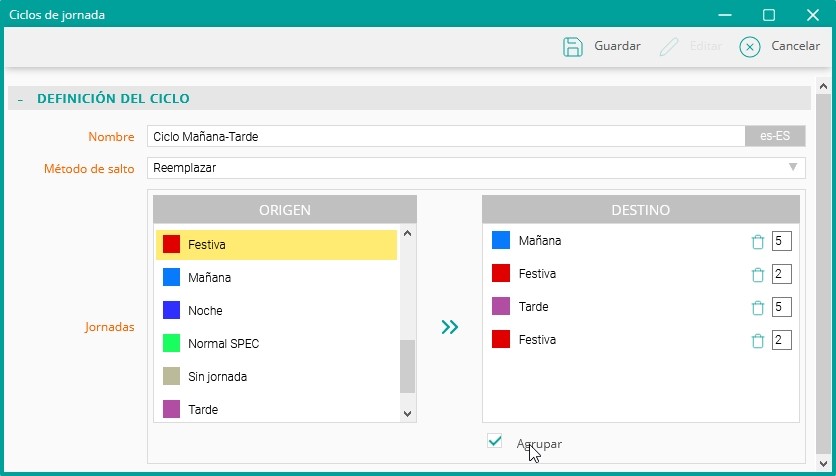Click the DESTINO column header
The height and width of the screenshot is (476, 836).
tap(640, 209)
